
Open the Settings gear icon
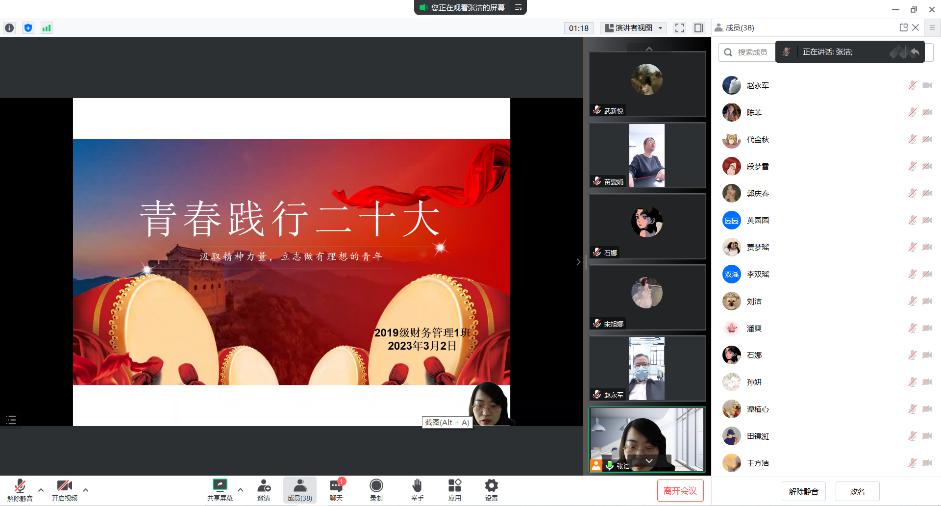click(491, 488)
